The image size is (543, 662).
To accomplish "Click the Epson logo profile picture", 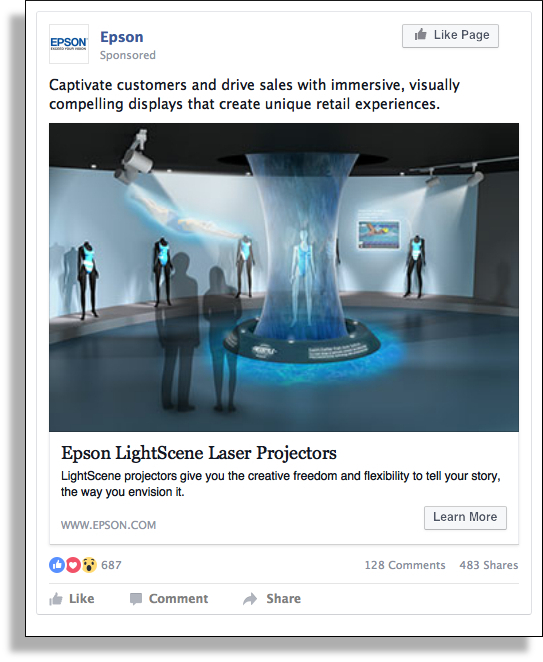I will (69, 44).
